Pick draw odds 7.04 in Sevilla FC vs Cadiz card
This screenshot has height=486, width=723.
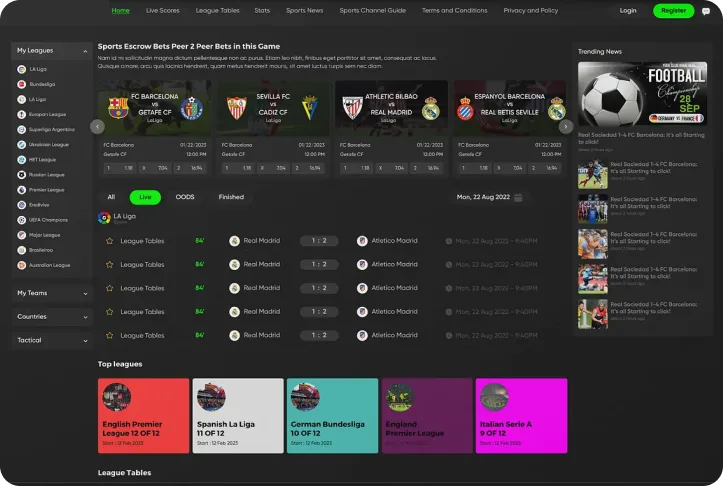click(273, 168)
